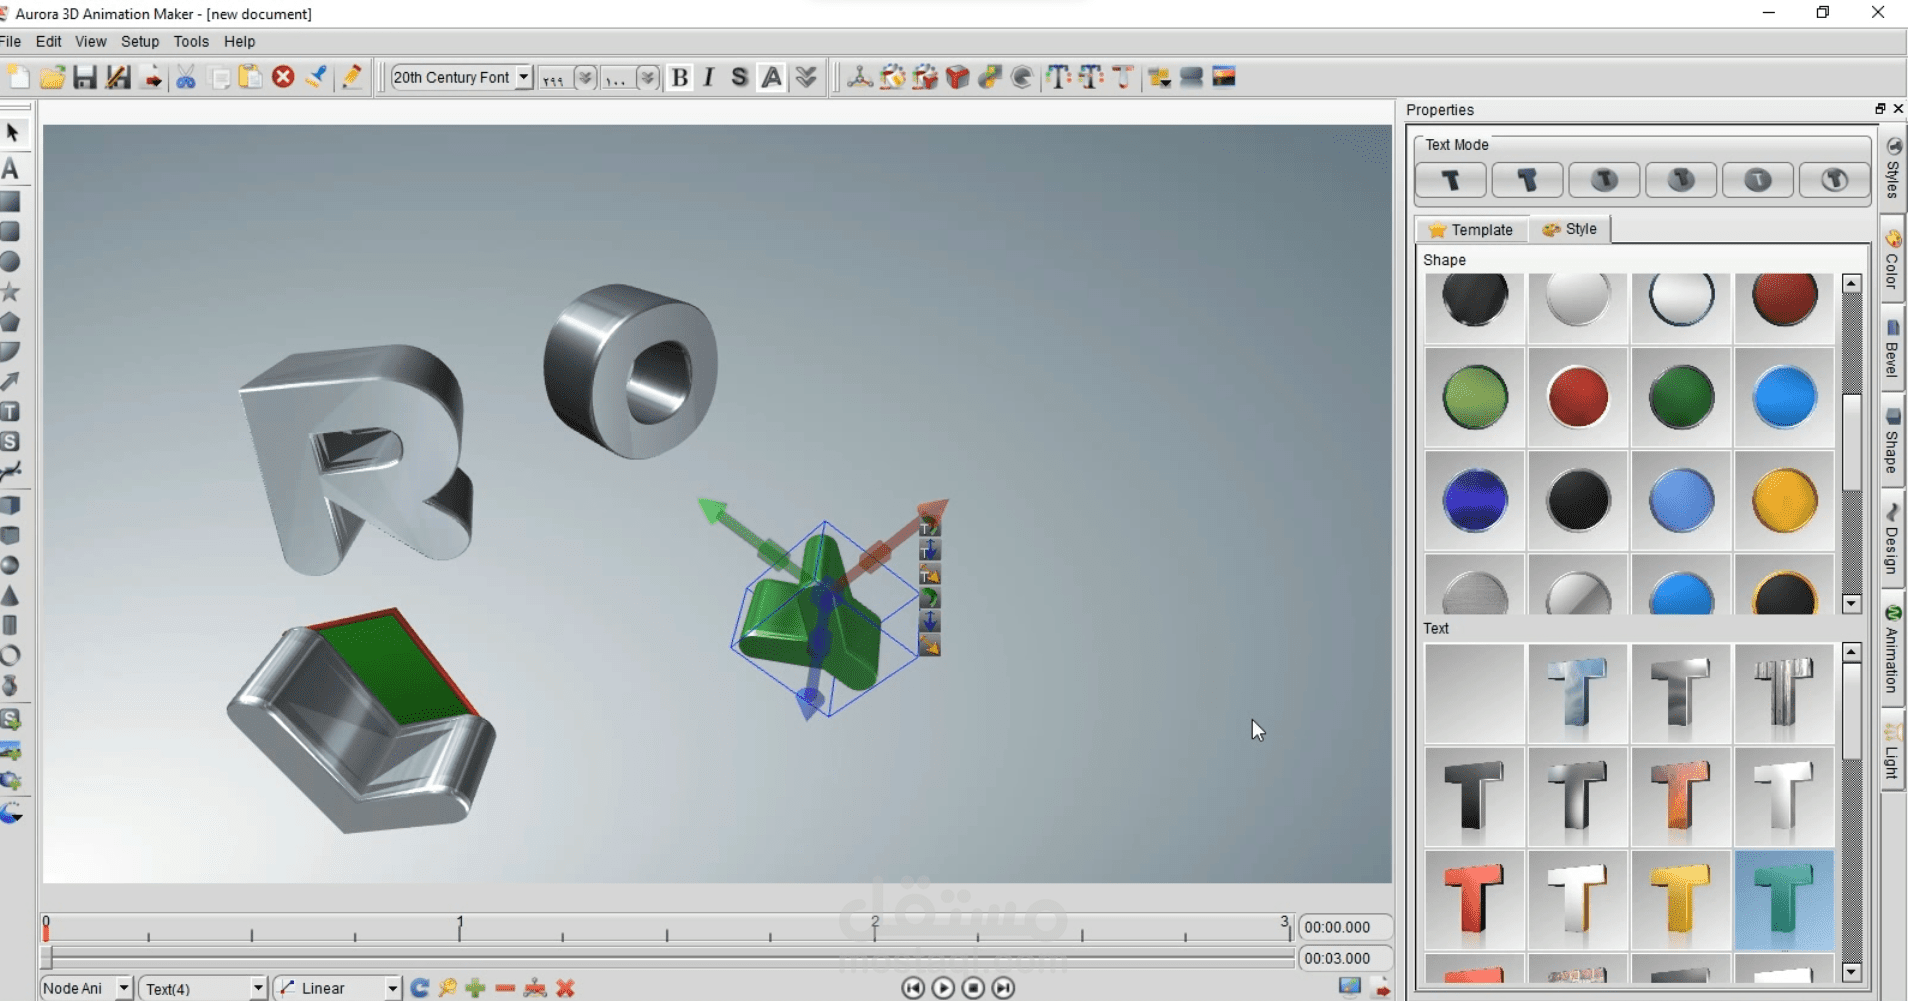Click the red circular delete icon
This screenshot has height=1001, width=1908.
pos(283,77)
